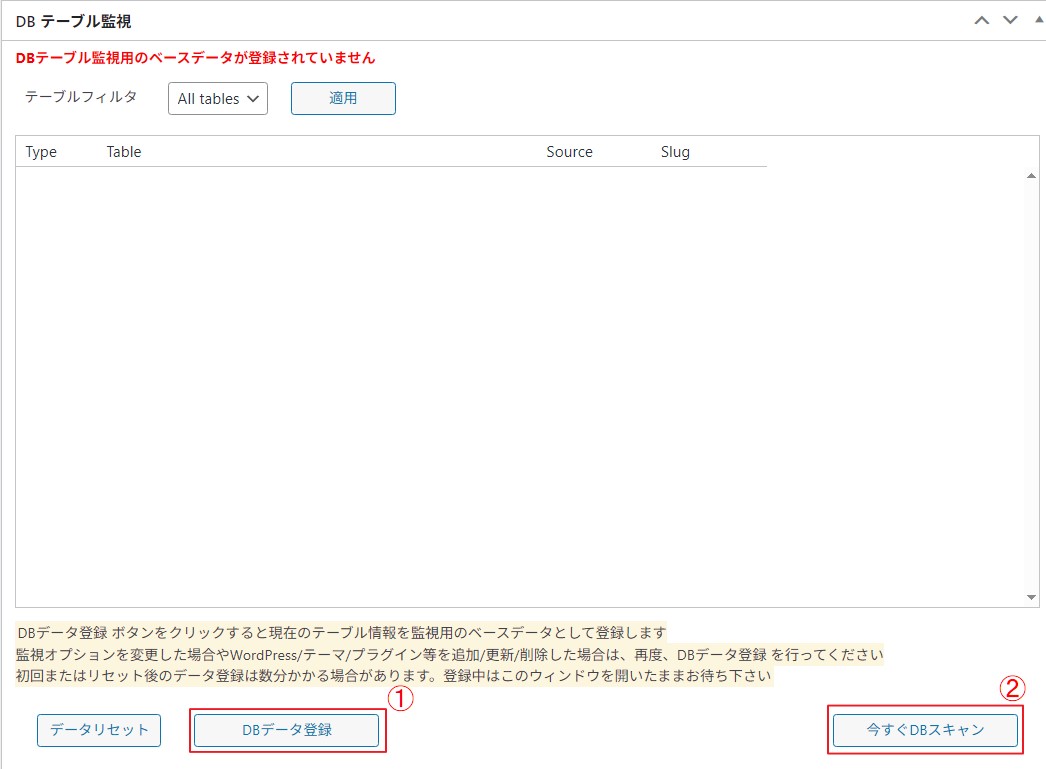Image resolution: width=1046 pixels, height=769 pixels.
Task: Click the table scrollbar up arrow
Action: tap(1031, 176)
